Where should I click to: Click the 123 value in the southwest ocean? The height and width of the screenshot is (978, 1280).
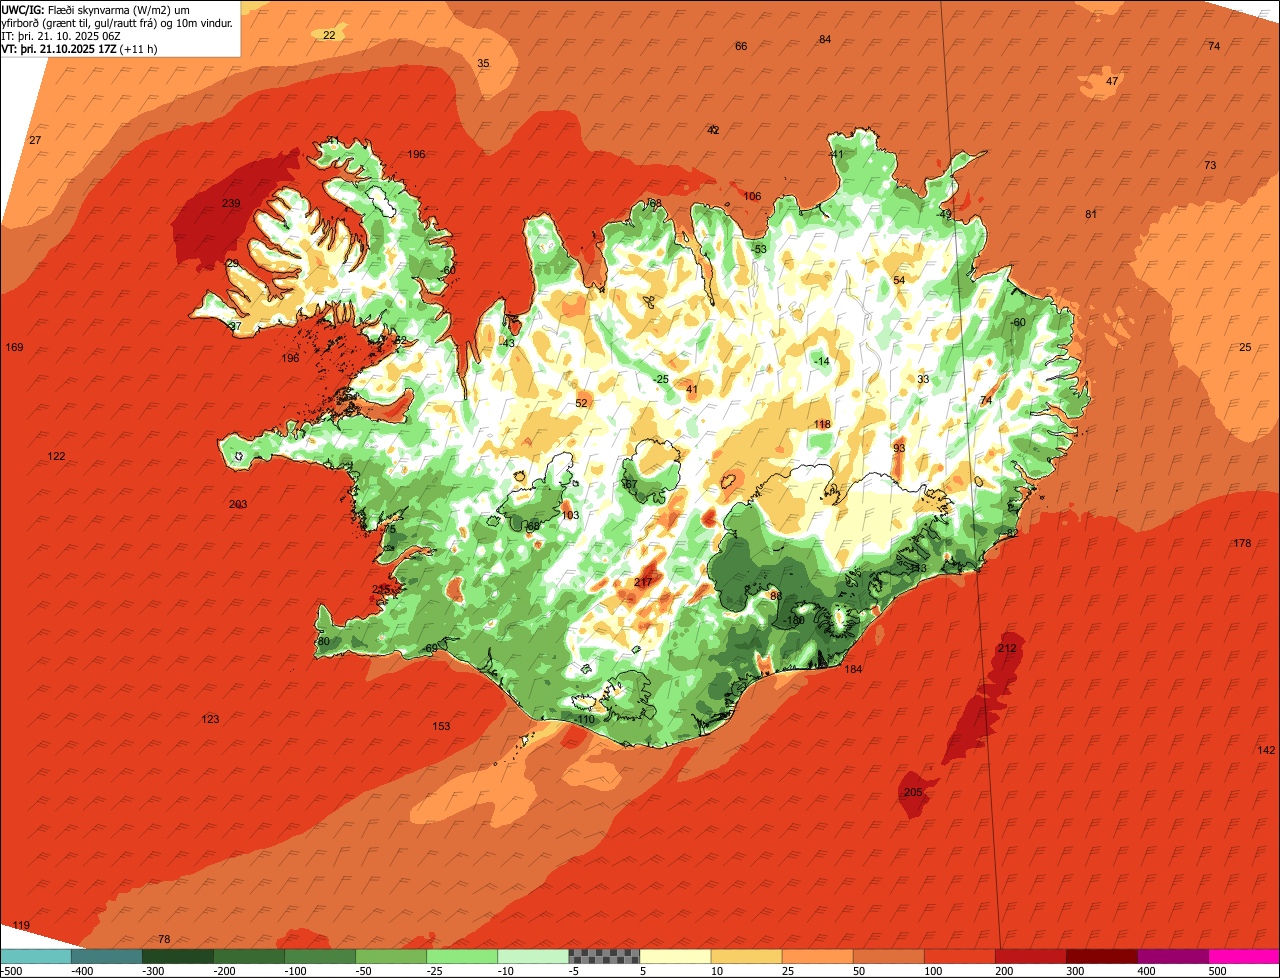coord(210,719)
